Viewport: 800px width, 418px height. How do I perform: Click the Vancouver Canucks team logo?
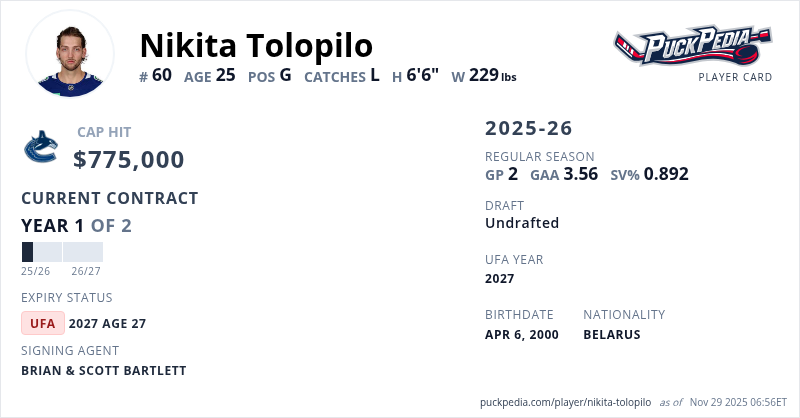41,148
